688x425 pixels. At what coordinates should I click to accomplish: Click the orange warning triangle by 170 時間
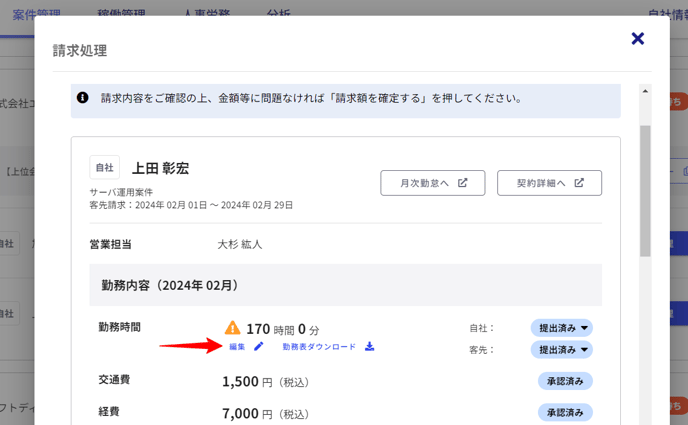pyautogui.click(x=232, y=327)
